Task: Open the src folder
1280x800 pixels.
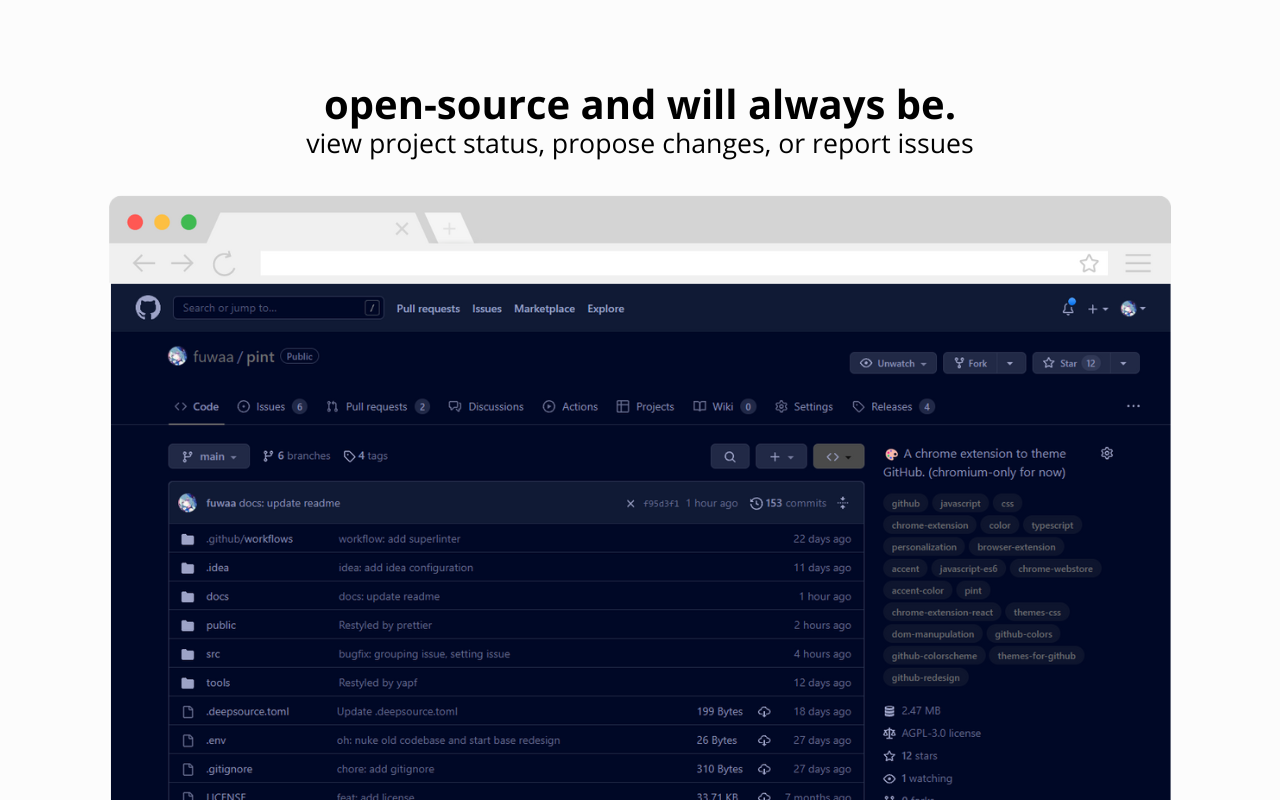Action: [213, 654]
